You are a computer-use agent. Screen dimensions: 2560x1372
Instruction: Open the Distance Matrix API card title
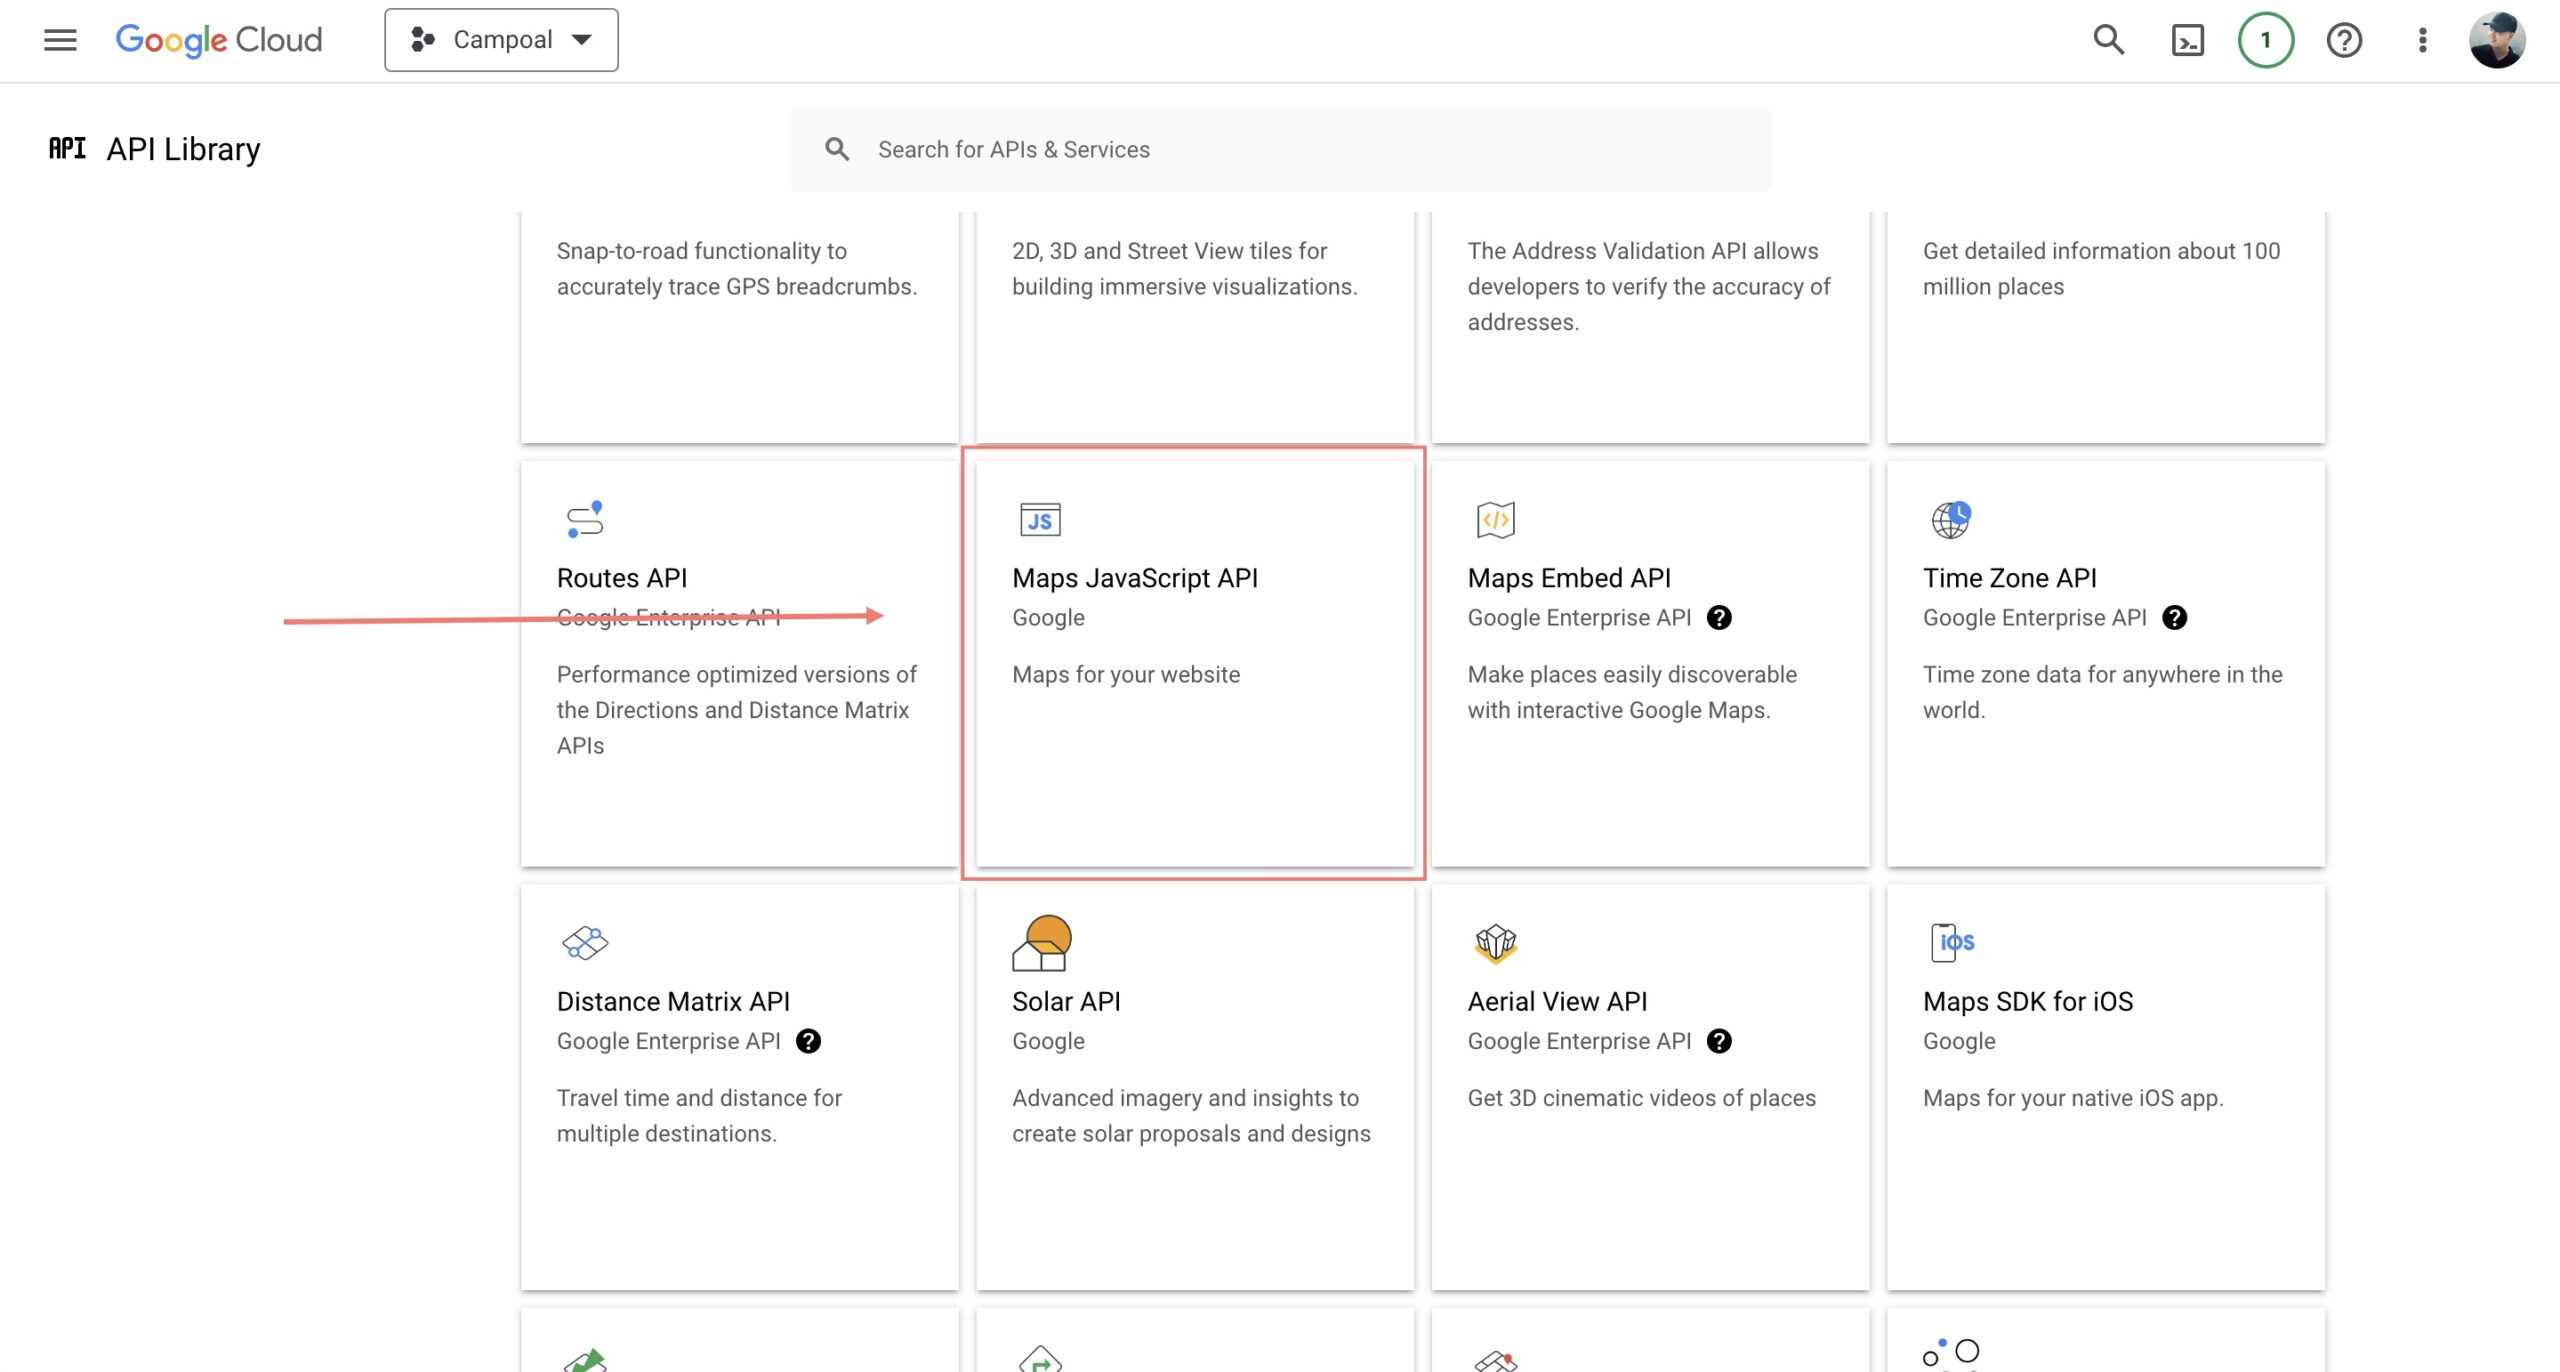pyautogui.click(x=673, y=1001)
